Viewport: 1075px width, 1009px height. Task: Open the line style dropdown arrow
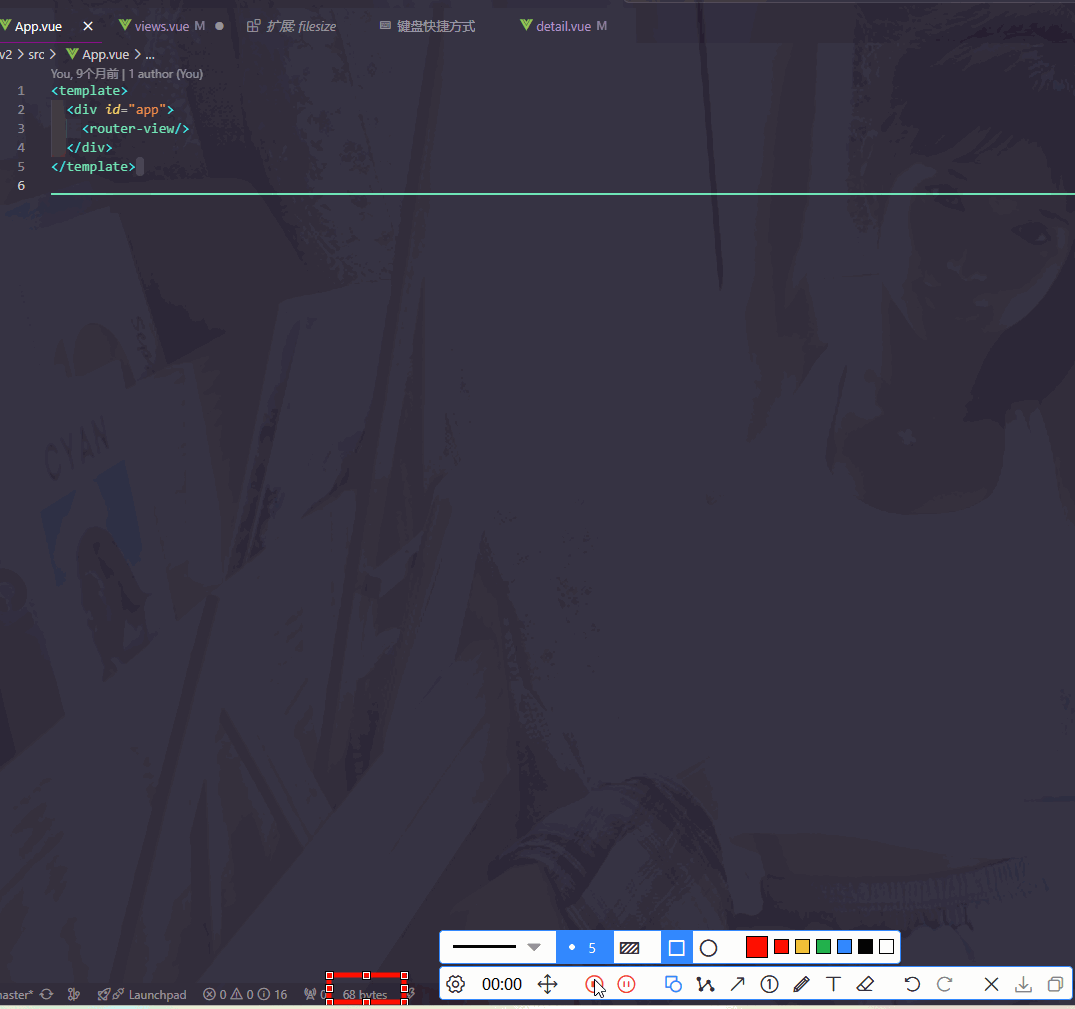coord(534,947)
